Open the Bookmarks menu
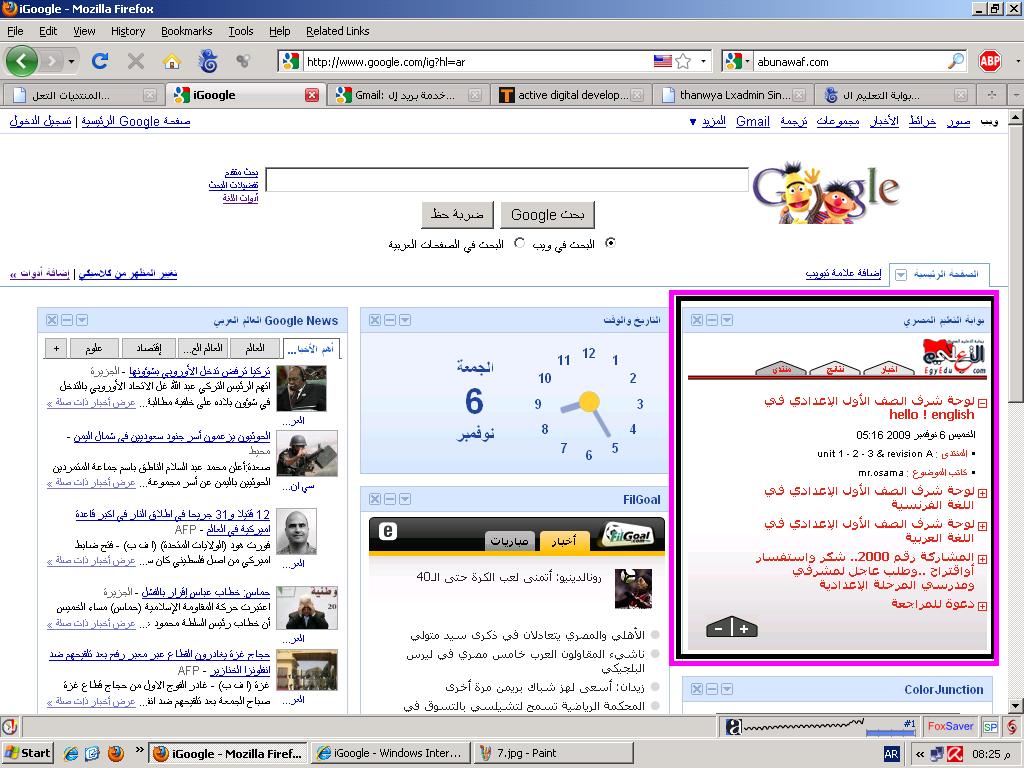This screenshot has width=1024, height=768. tap(187, 31)
